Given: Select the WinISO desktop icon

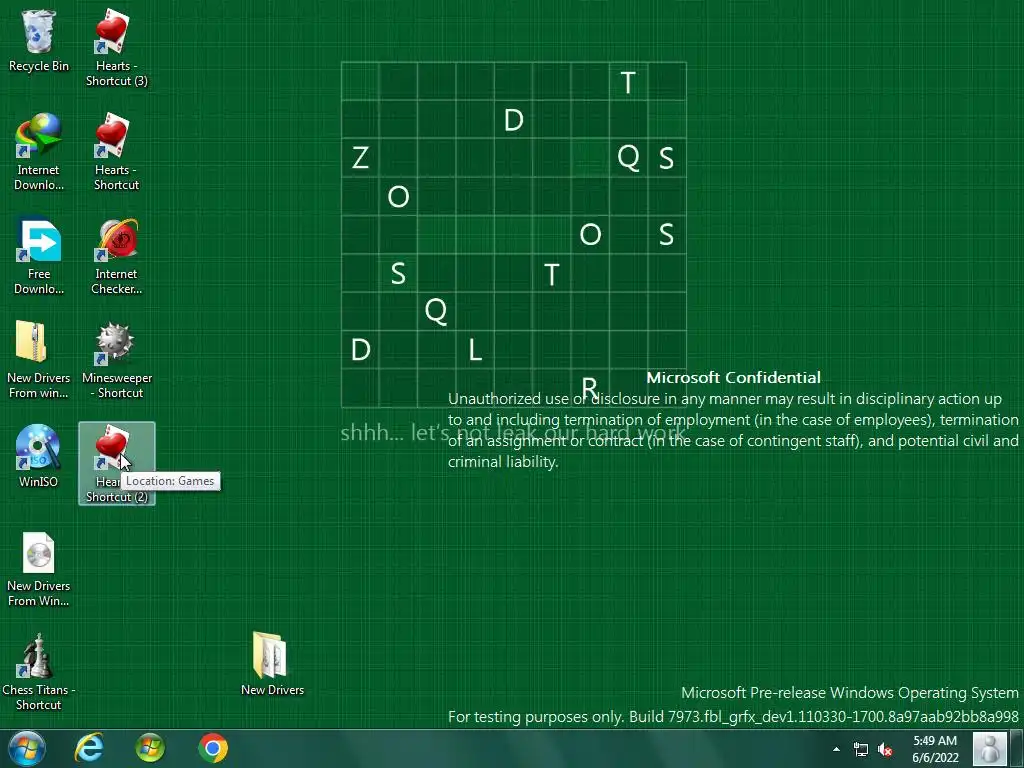Looking at the screenshot, I should [x=39, y=456].
